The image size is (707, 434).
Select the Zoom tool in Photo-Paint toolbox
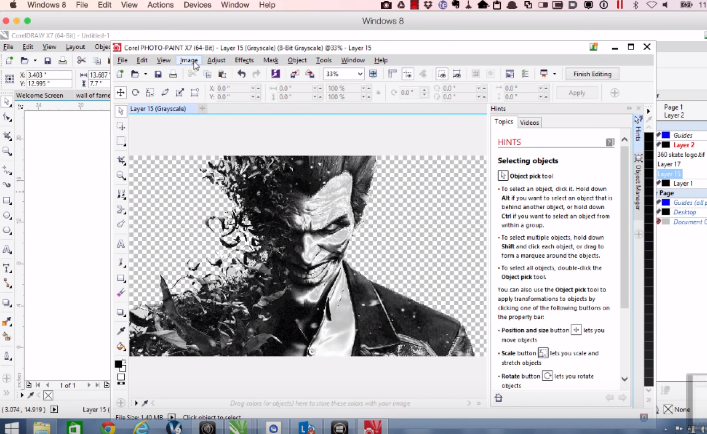pyautogui.click(x=121, y=176)
